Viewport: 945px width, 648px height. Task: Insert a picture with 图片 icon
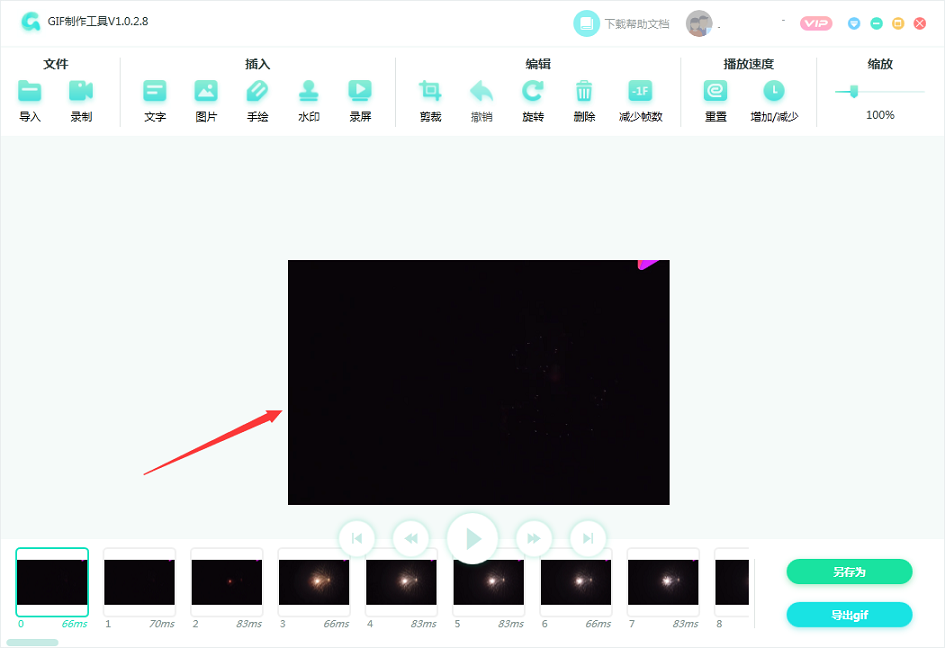[x=206, y=92]
